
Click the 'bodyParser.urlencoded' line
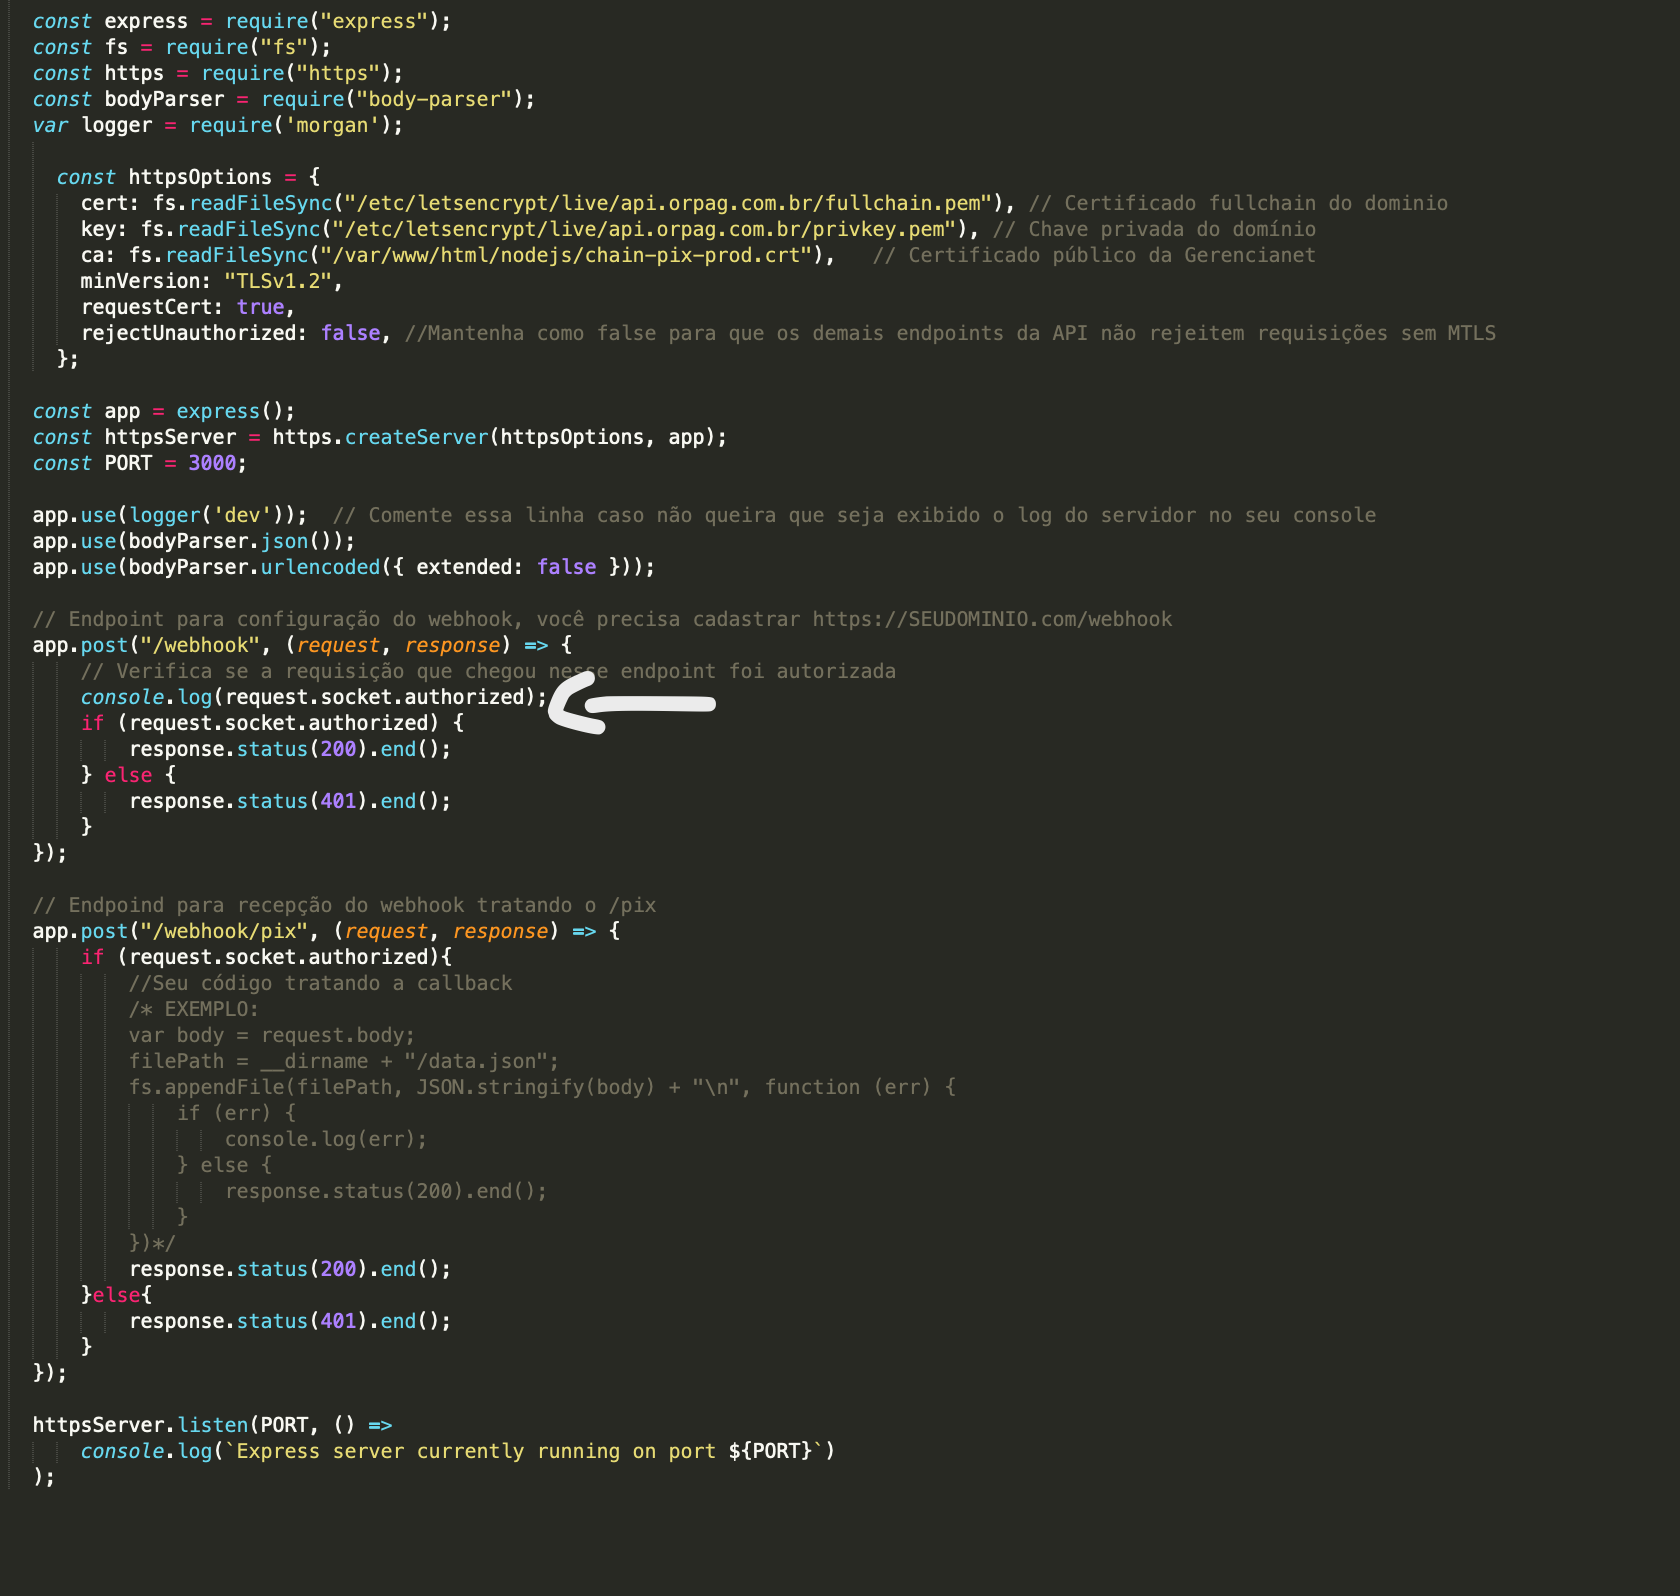343,567
